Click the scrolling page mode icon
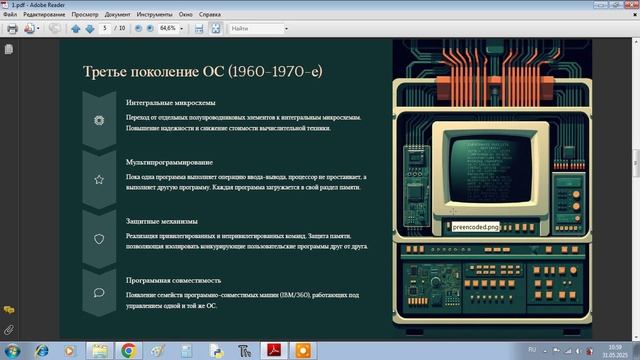 point(199,29)
